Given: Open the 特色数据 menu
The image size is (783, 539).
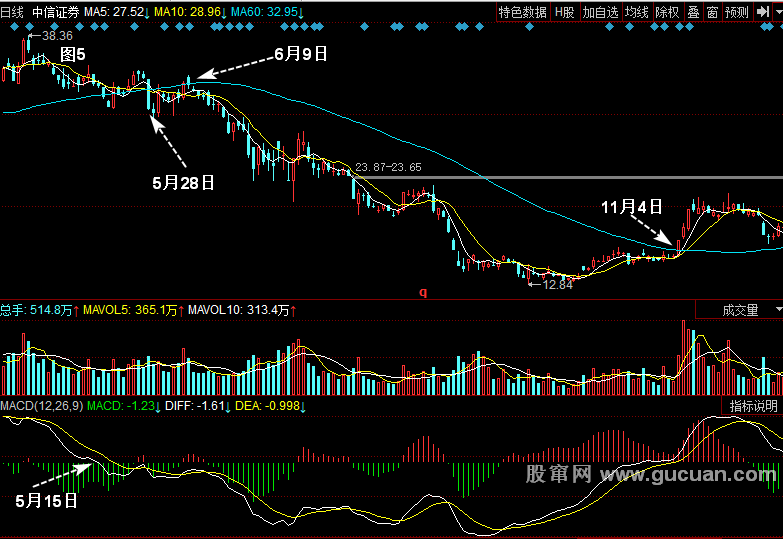Looking at the screenshot, I should coord(523,12).
